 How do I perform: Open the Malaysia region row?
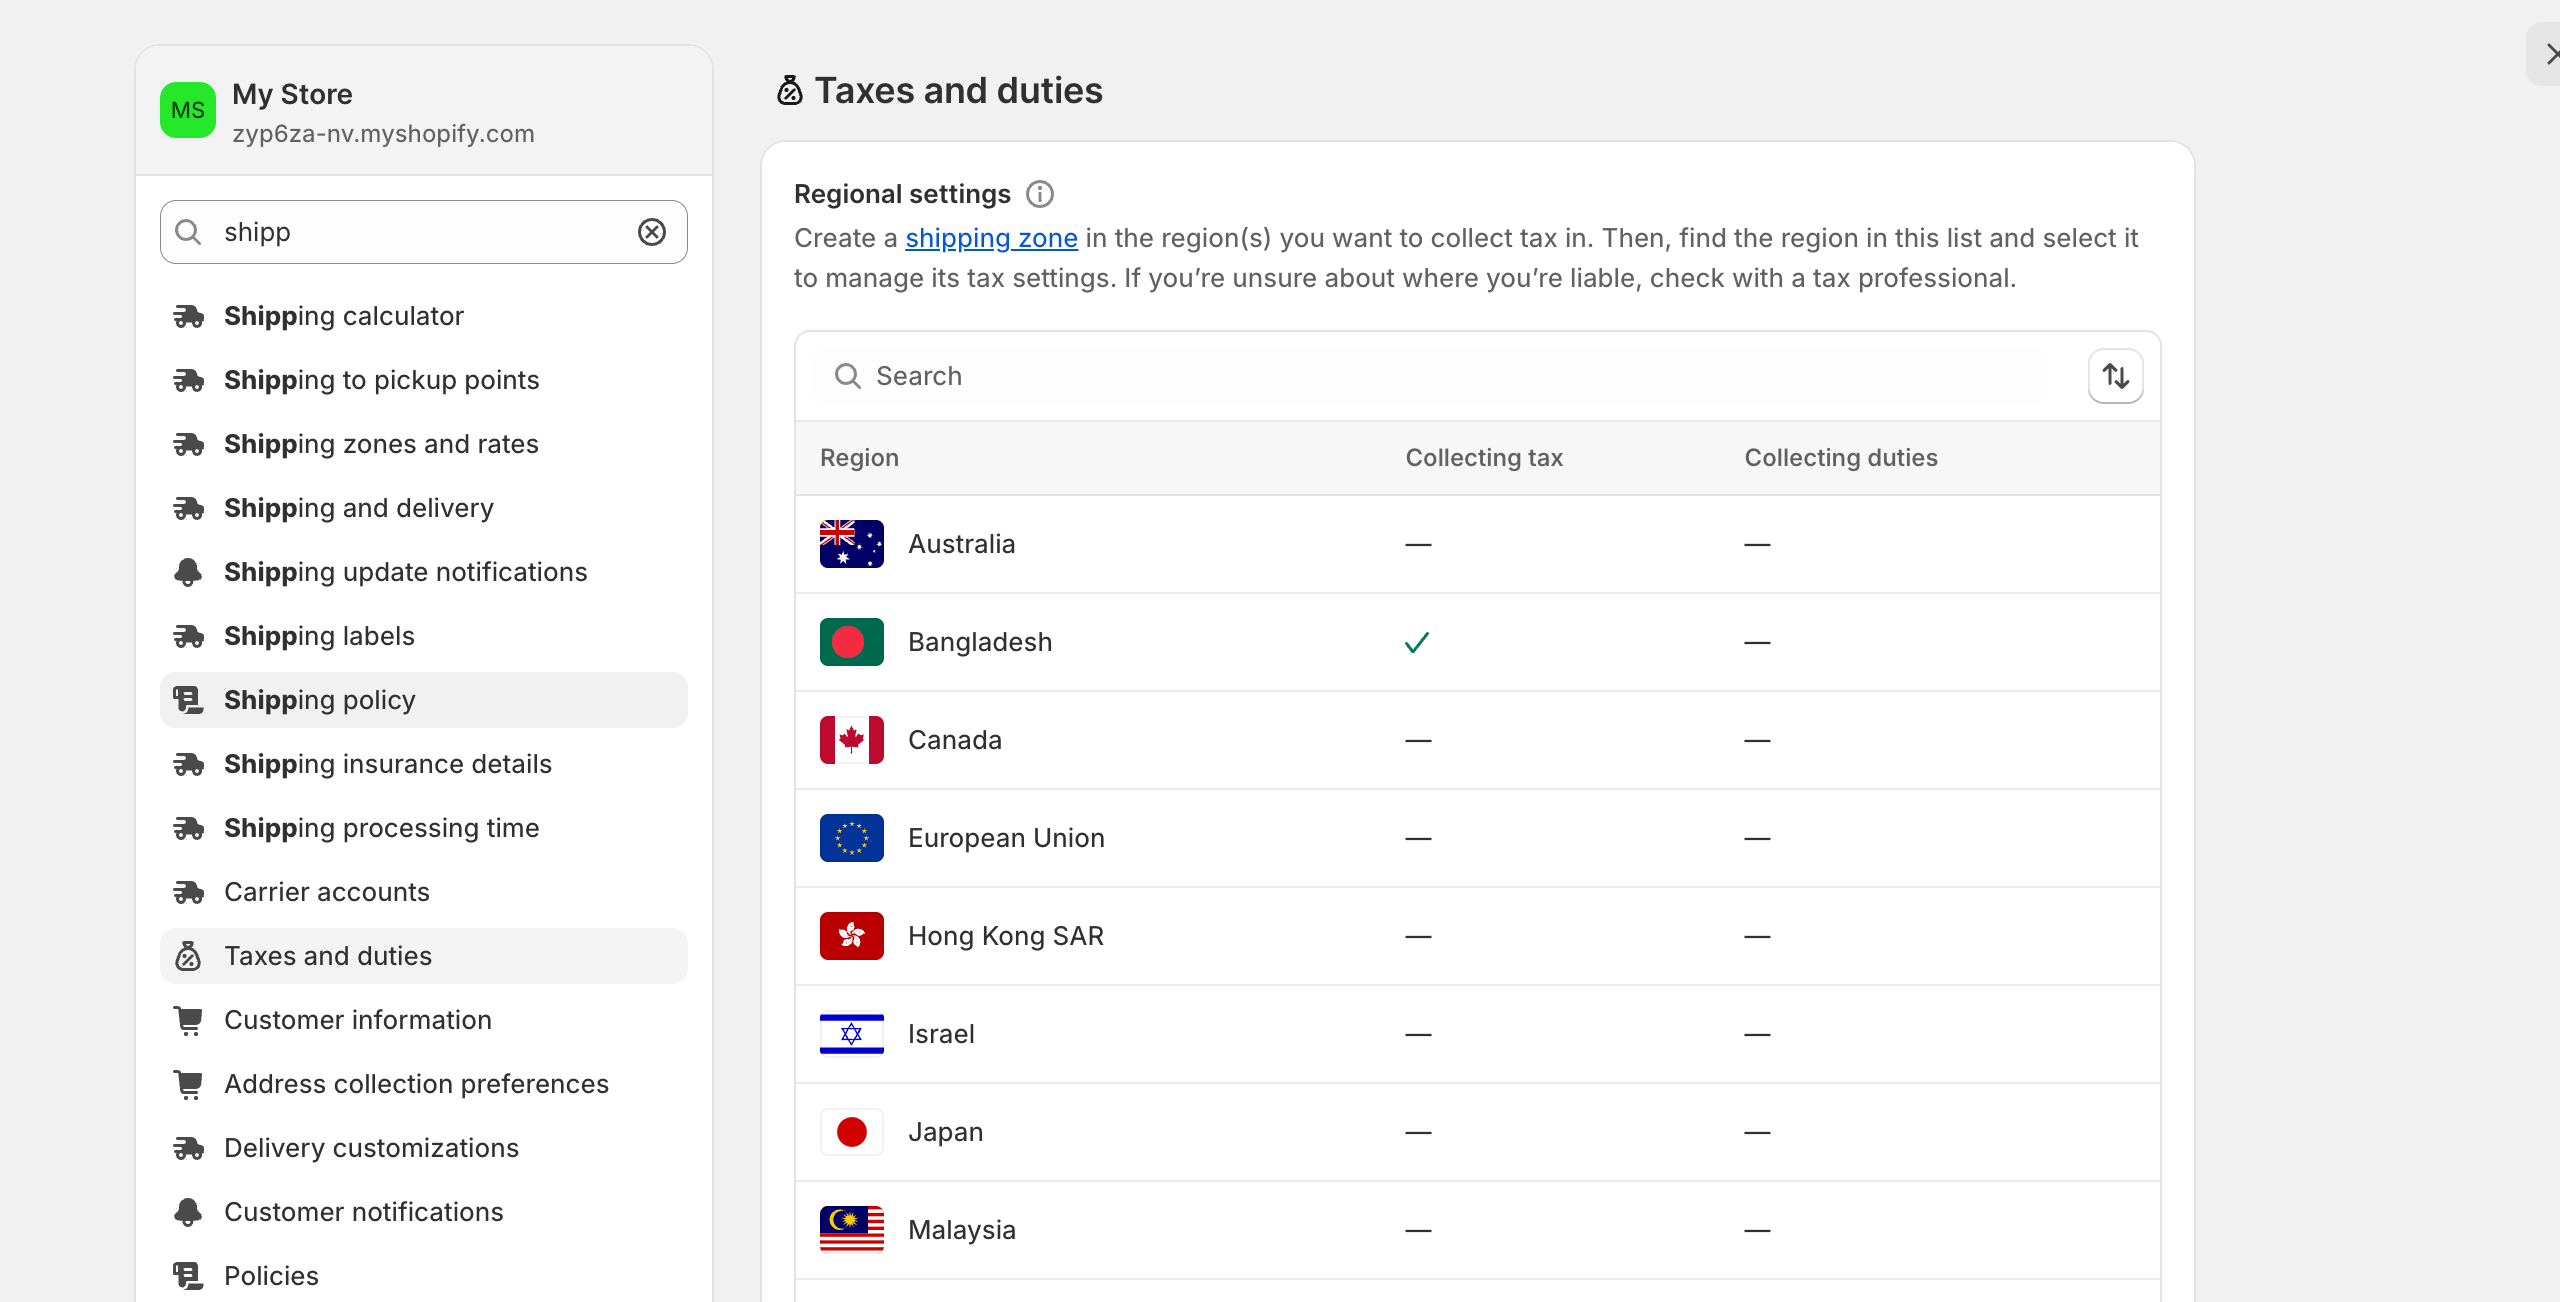pos(1478,1230)
